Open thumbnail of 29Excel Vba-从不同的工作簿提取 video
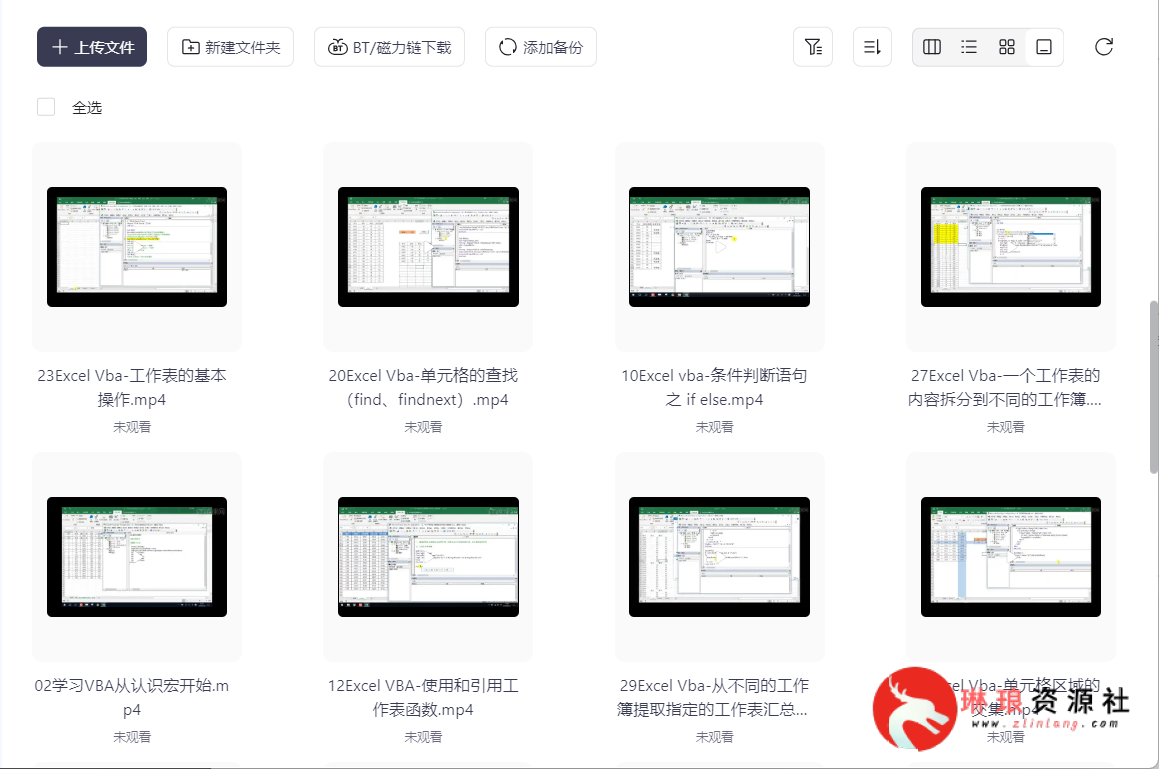 [x=719, y=557]
